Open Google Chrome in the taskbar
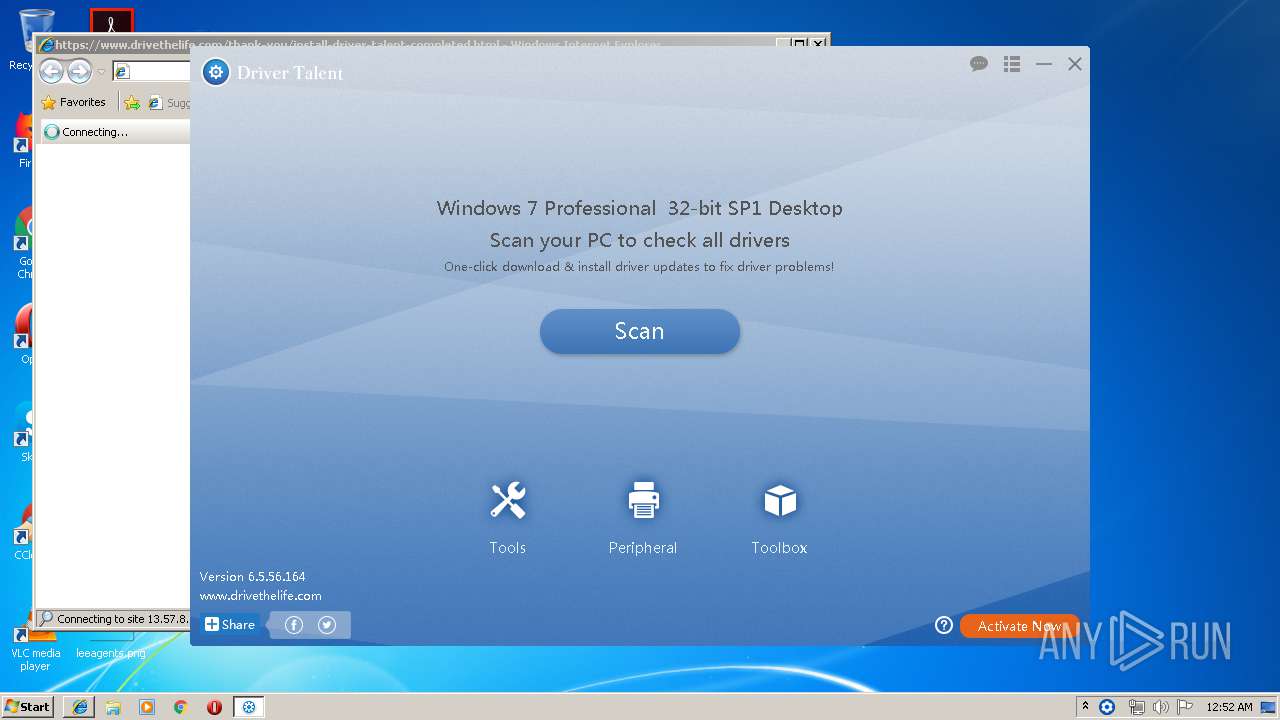 [x=181, y=707]
